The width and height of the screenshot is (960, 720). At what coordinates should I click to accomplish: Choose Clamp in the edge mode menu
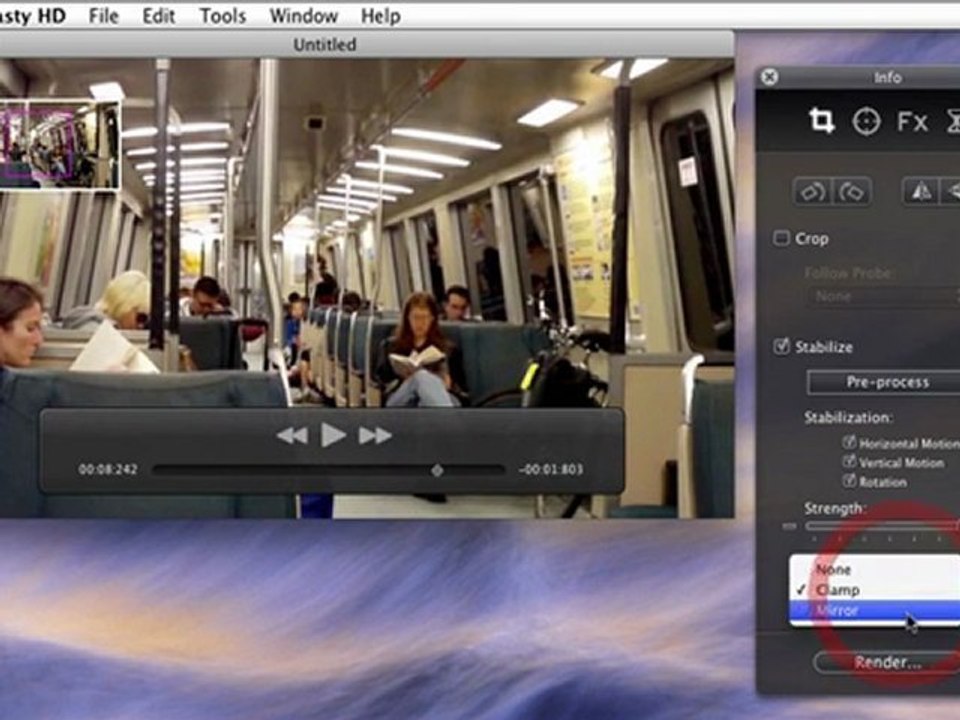click(874, 590)
